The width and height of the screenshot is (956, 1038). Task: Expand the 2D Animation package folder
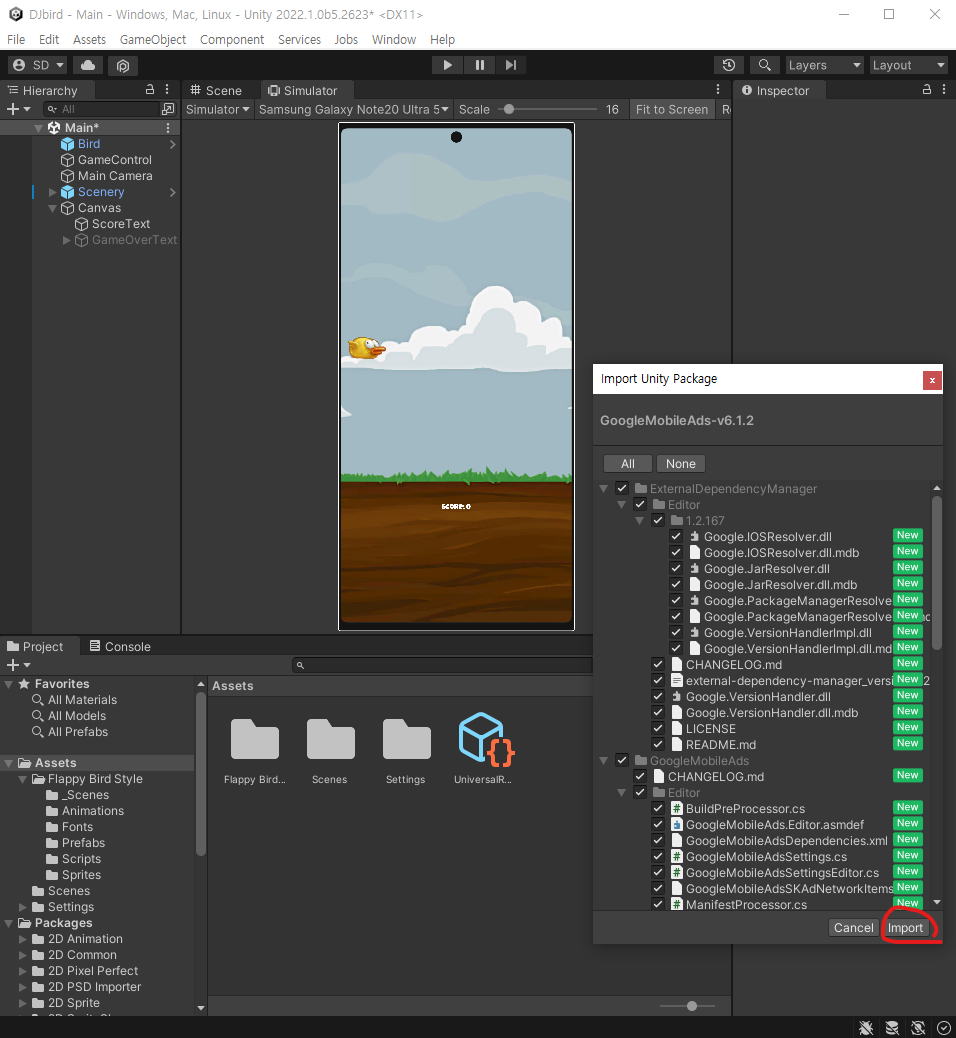23,939
